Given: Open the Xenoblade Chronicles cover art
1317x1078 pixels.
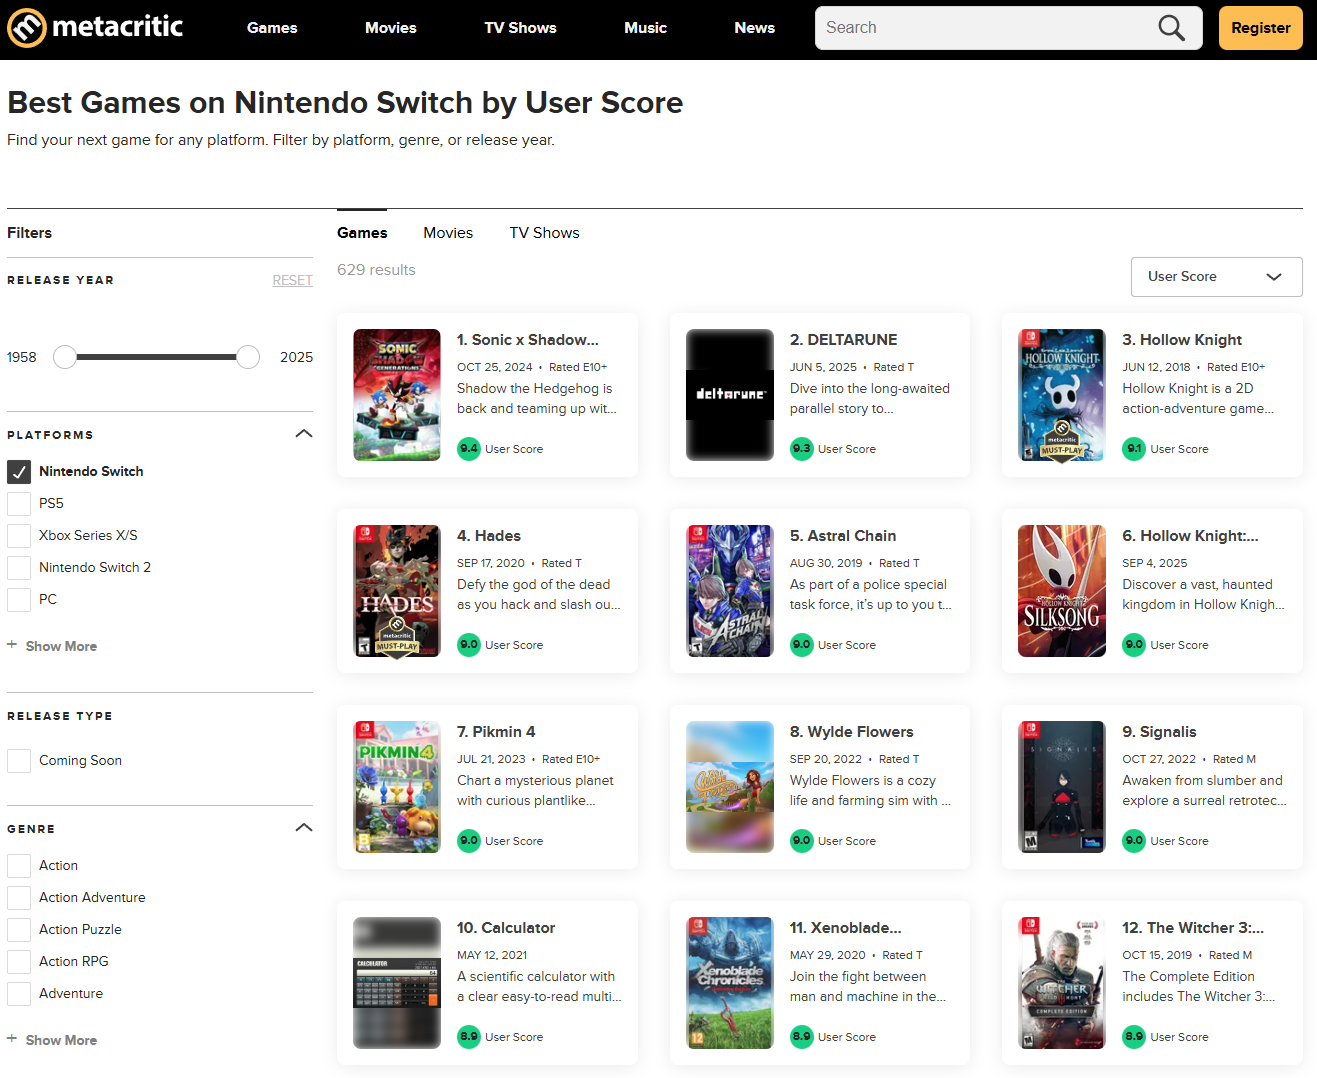Looking at the screenshot, I should pyautogui.click(x=730, y=983).
